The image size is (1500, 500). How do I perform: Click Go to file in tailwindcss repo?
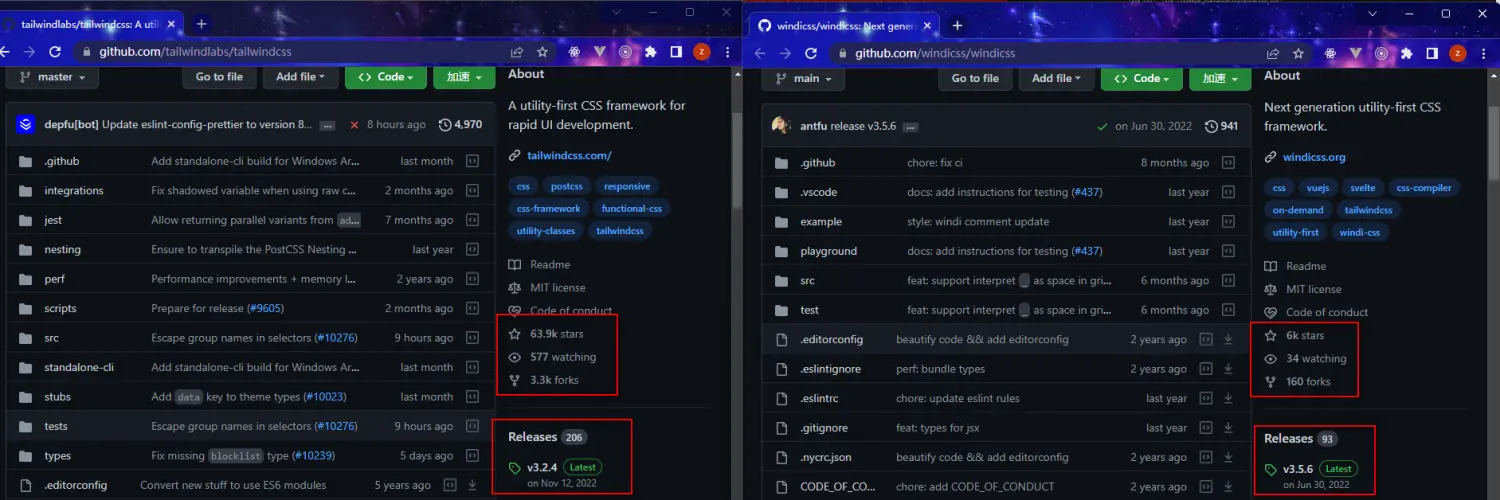tap(219, 77)
